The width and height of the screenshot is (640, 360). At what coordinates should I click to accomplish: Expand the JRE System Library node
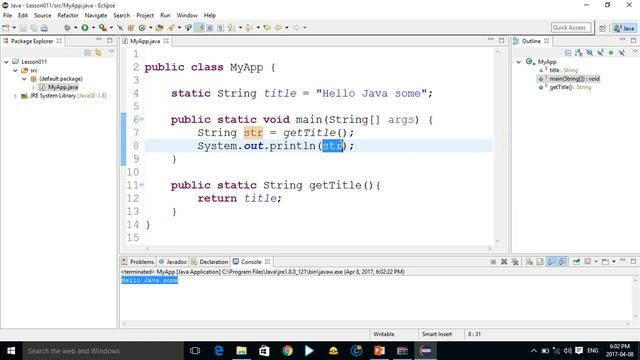point(15,96)
